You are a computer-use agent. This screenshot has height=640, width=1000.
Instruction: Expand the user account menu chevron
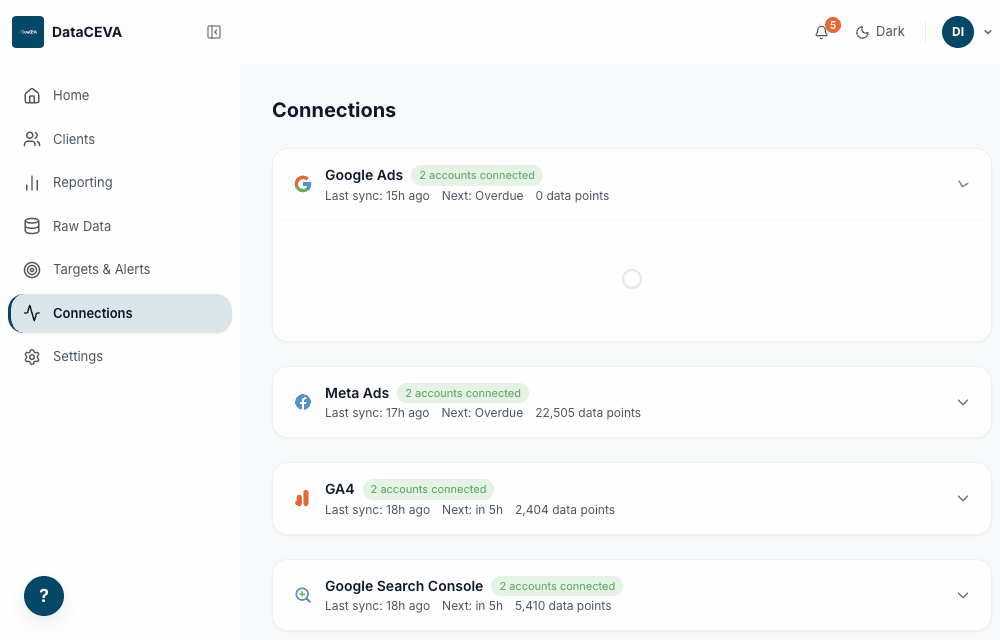click(x=988, y=32)
